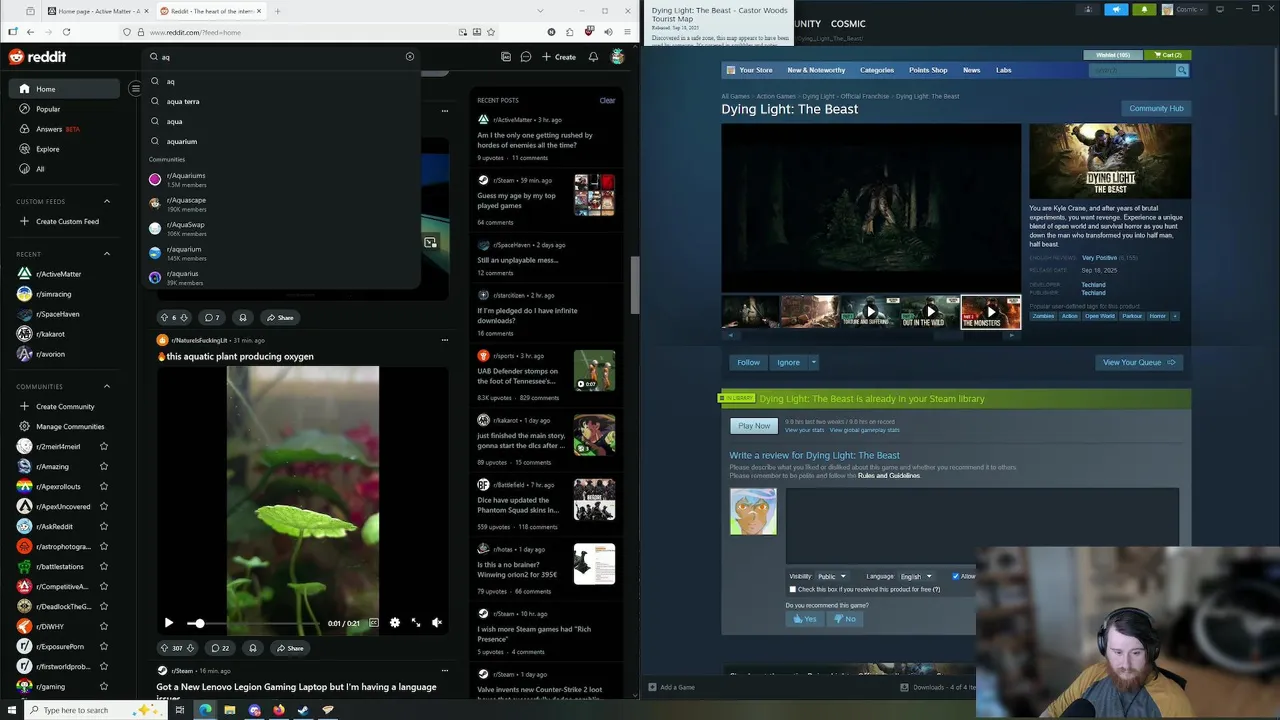Open Reddit ads icon beside chat
1280x720 pixels.
click(506, 57)
